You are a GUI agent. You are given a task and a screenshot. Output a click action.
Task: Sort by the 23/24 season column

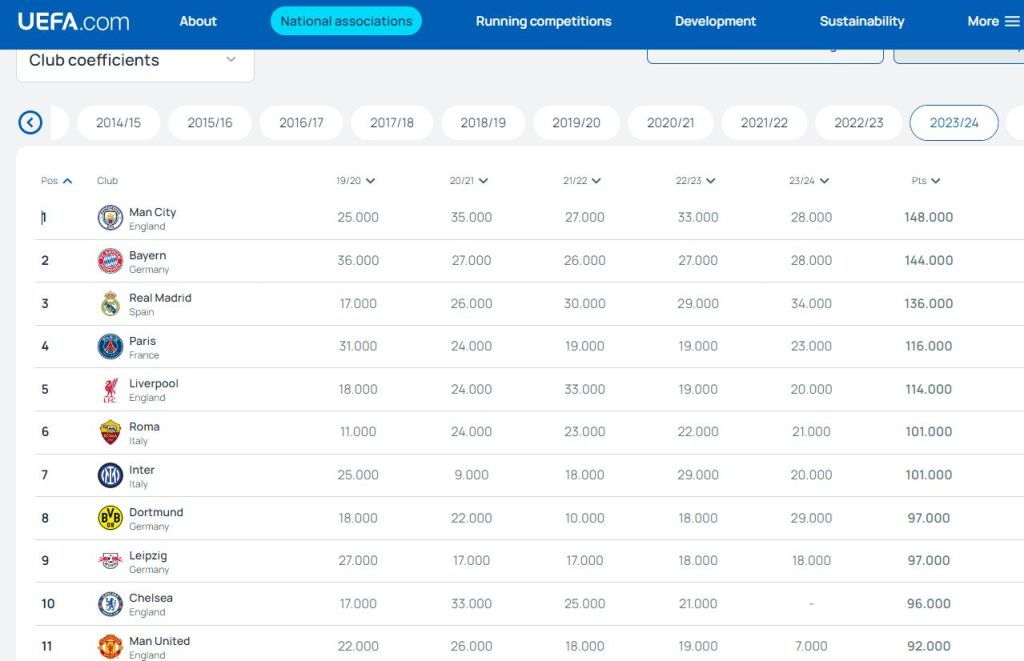[x=808, y=181]
